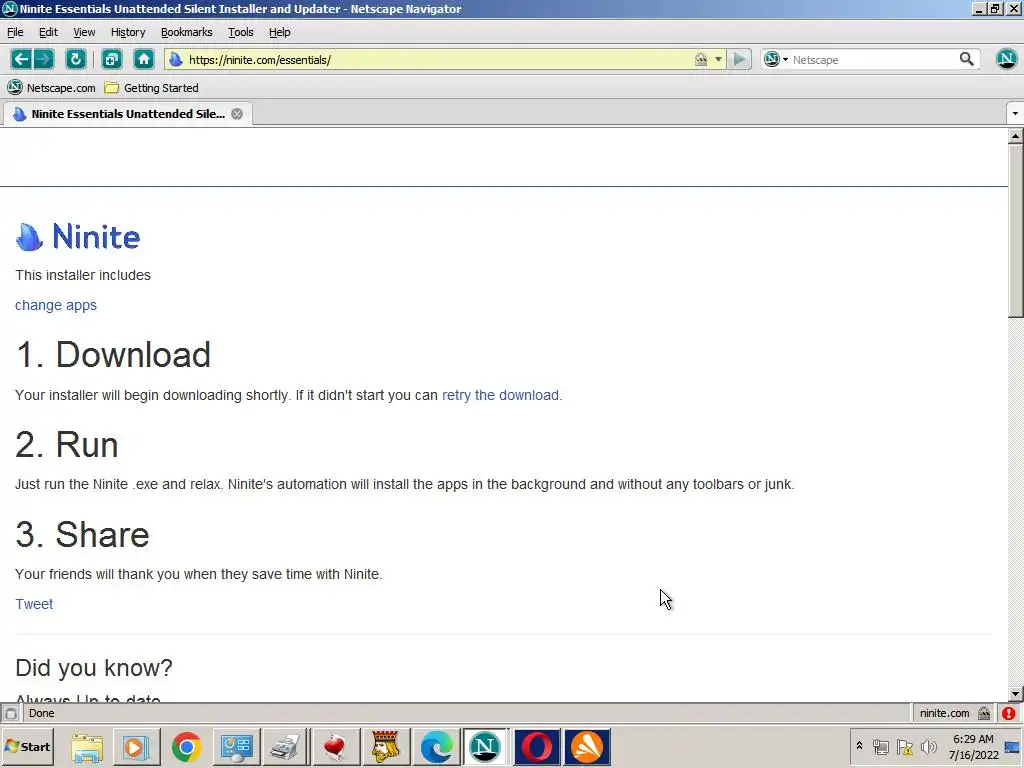Go to the Home page icon
The height and width of the screenshot is (768, 1024).
144,59
